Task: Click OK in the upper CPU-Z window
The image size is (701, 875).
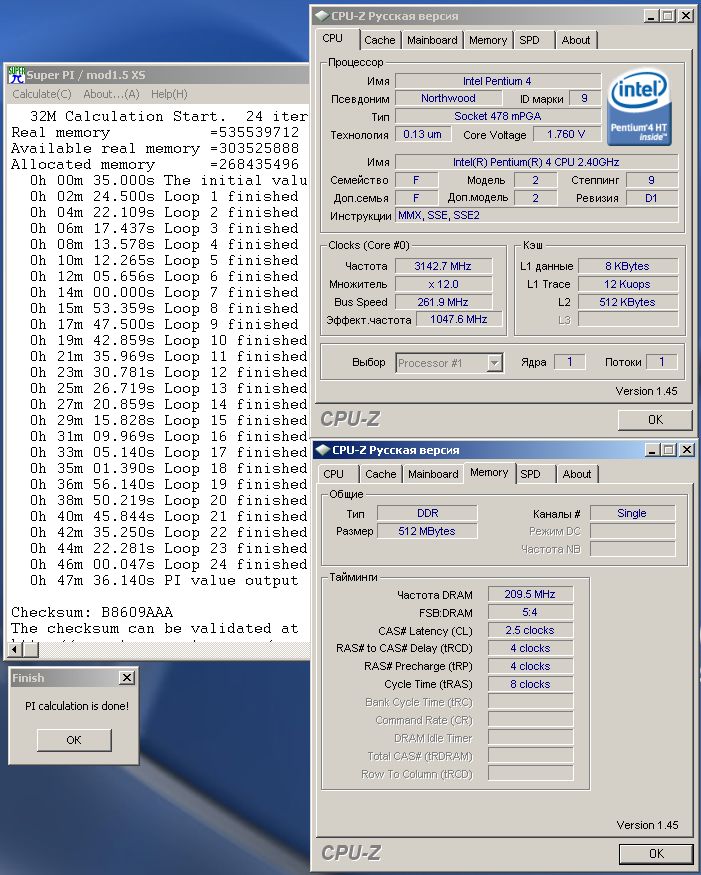Action: 655,420
